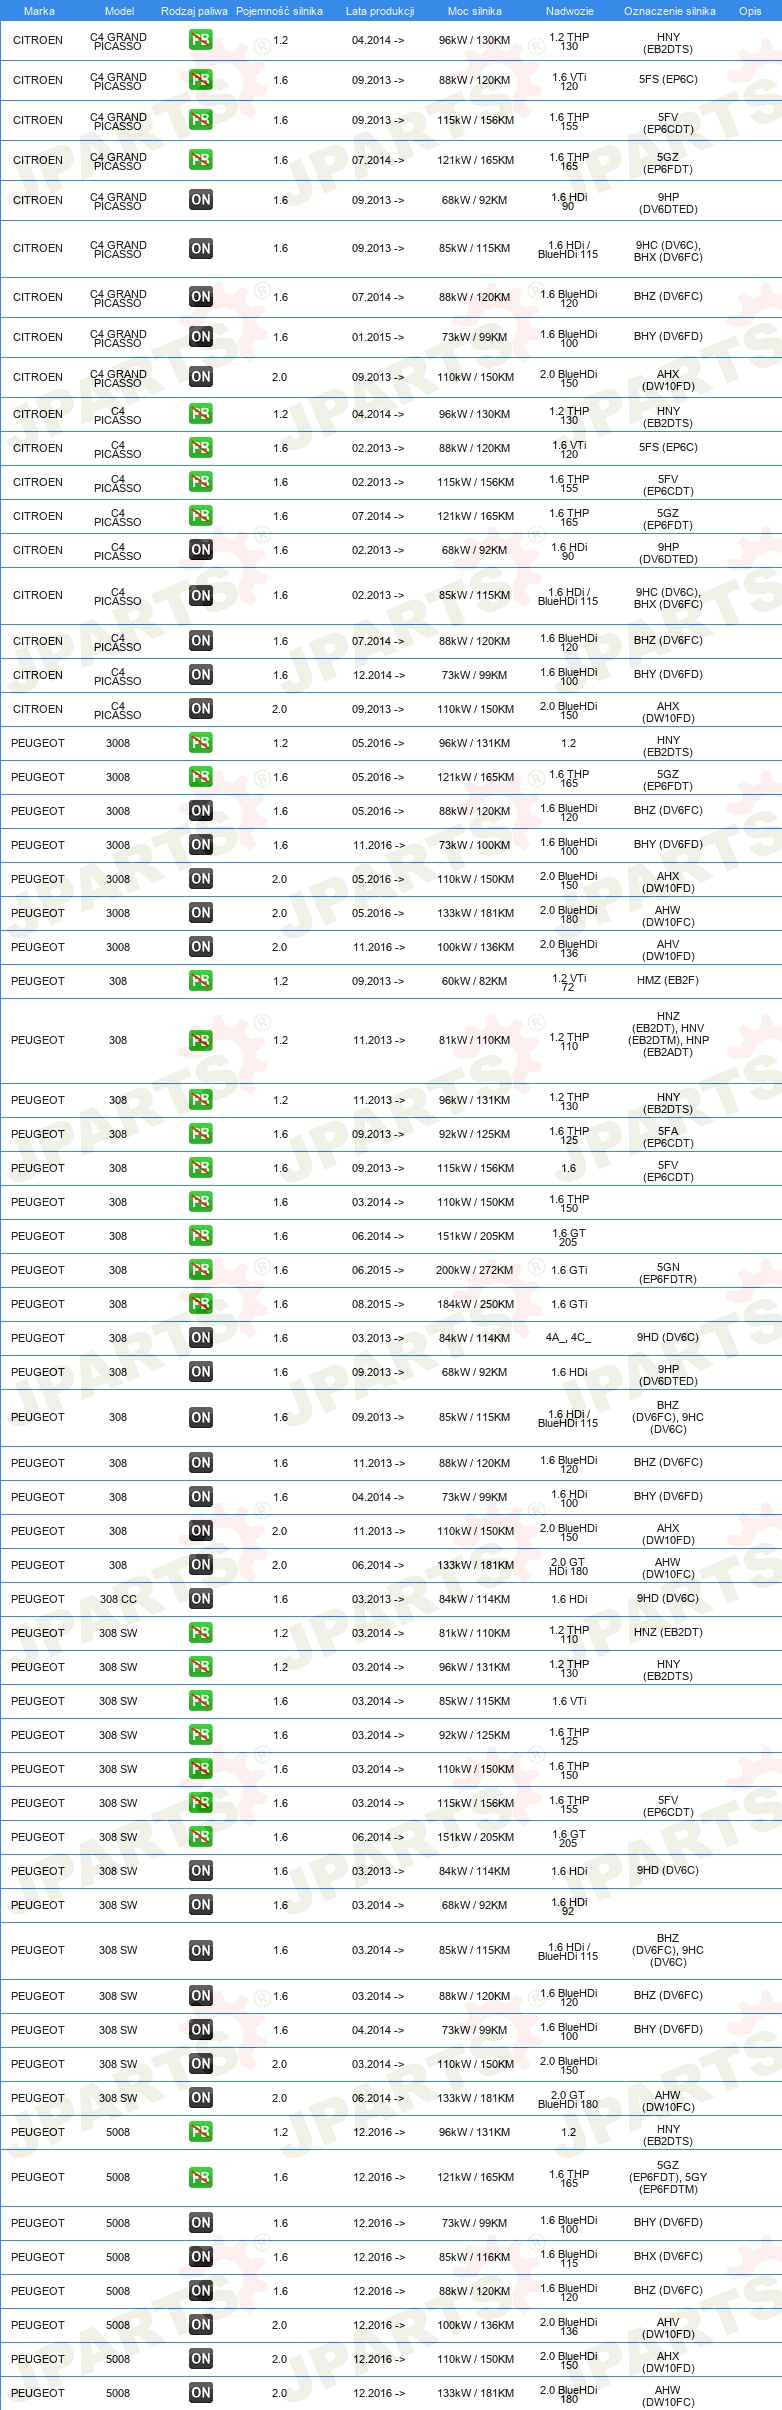Click the 08.2015 -> production date
Viewport: 782px width, 2410px height.
(378, 1304)
